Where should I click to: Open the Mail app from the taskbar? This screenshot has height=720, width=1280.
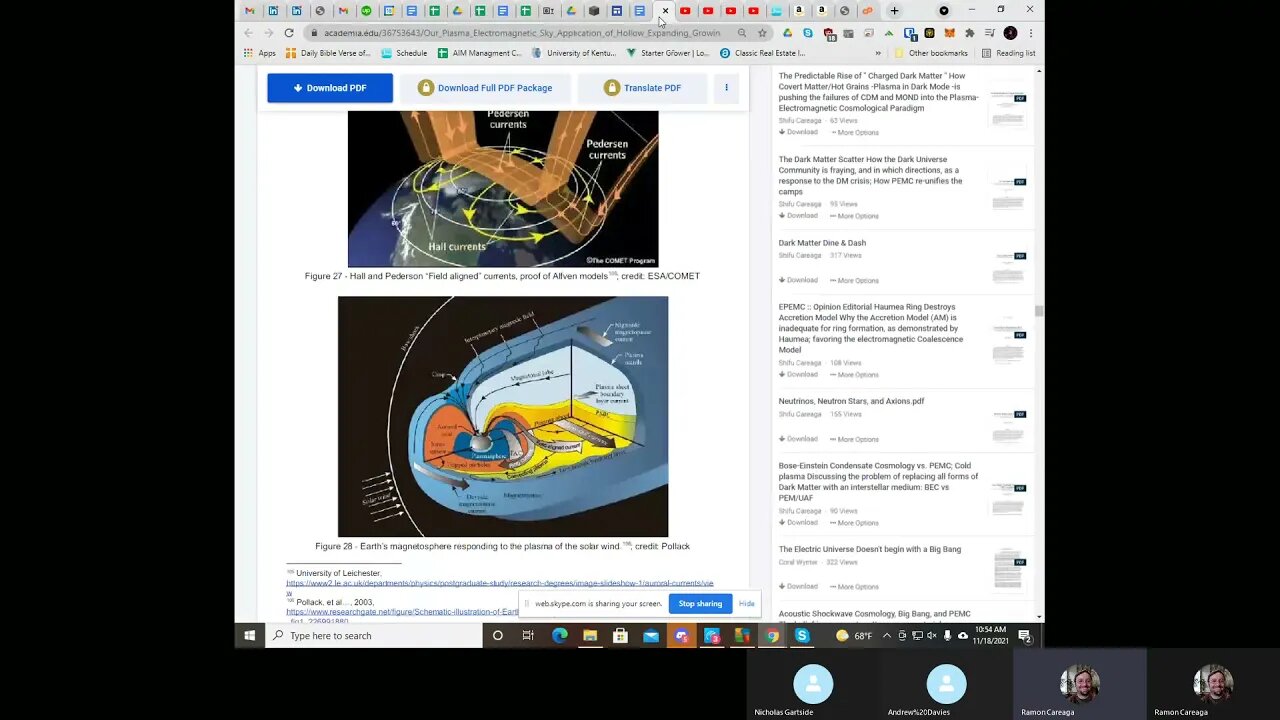coord(651,635)
